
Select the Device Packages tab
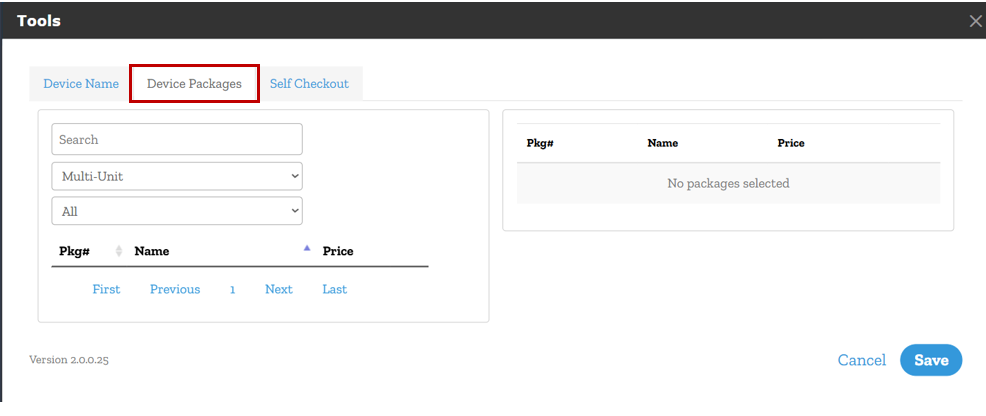coord(194,84)
